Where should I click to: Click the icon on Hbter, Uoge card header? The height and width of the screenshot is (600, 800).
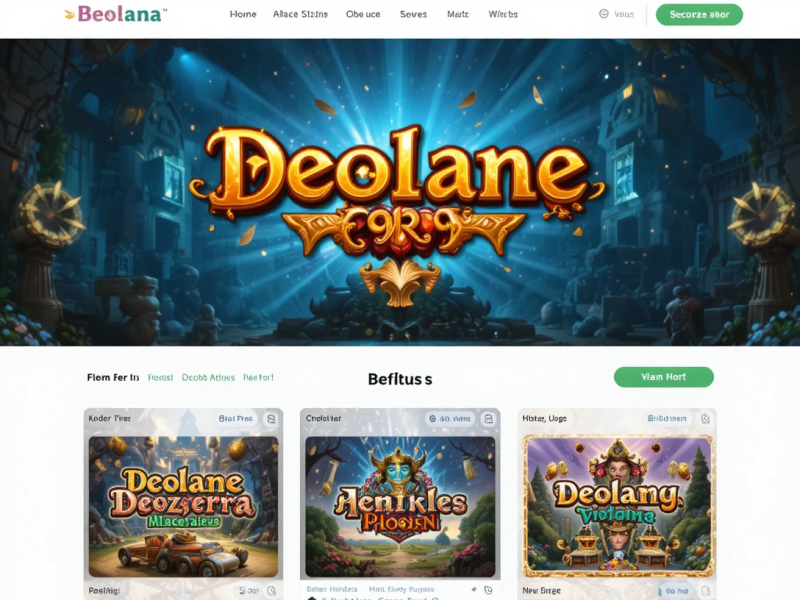705,419
